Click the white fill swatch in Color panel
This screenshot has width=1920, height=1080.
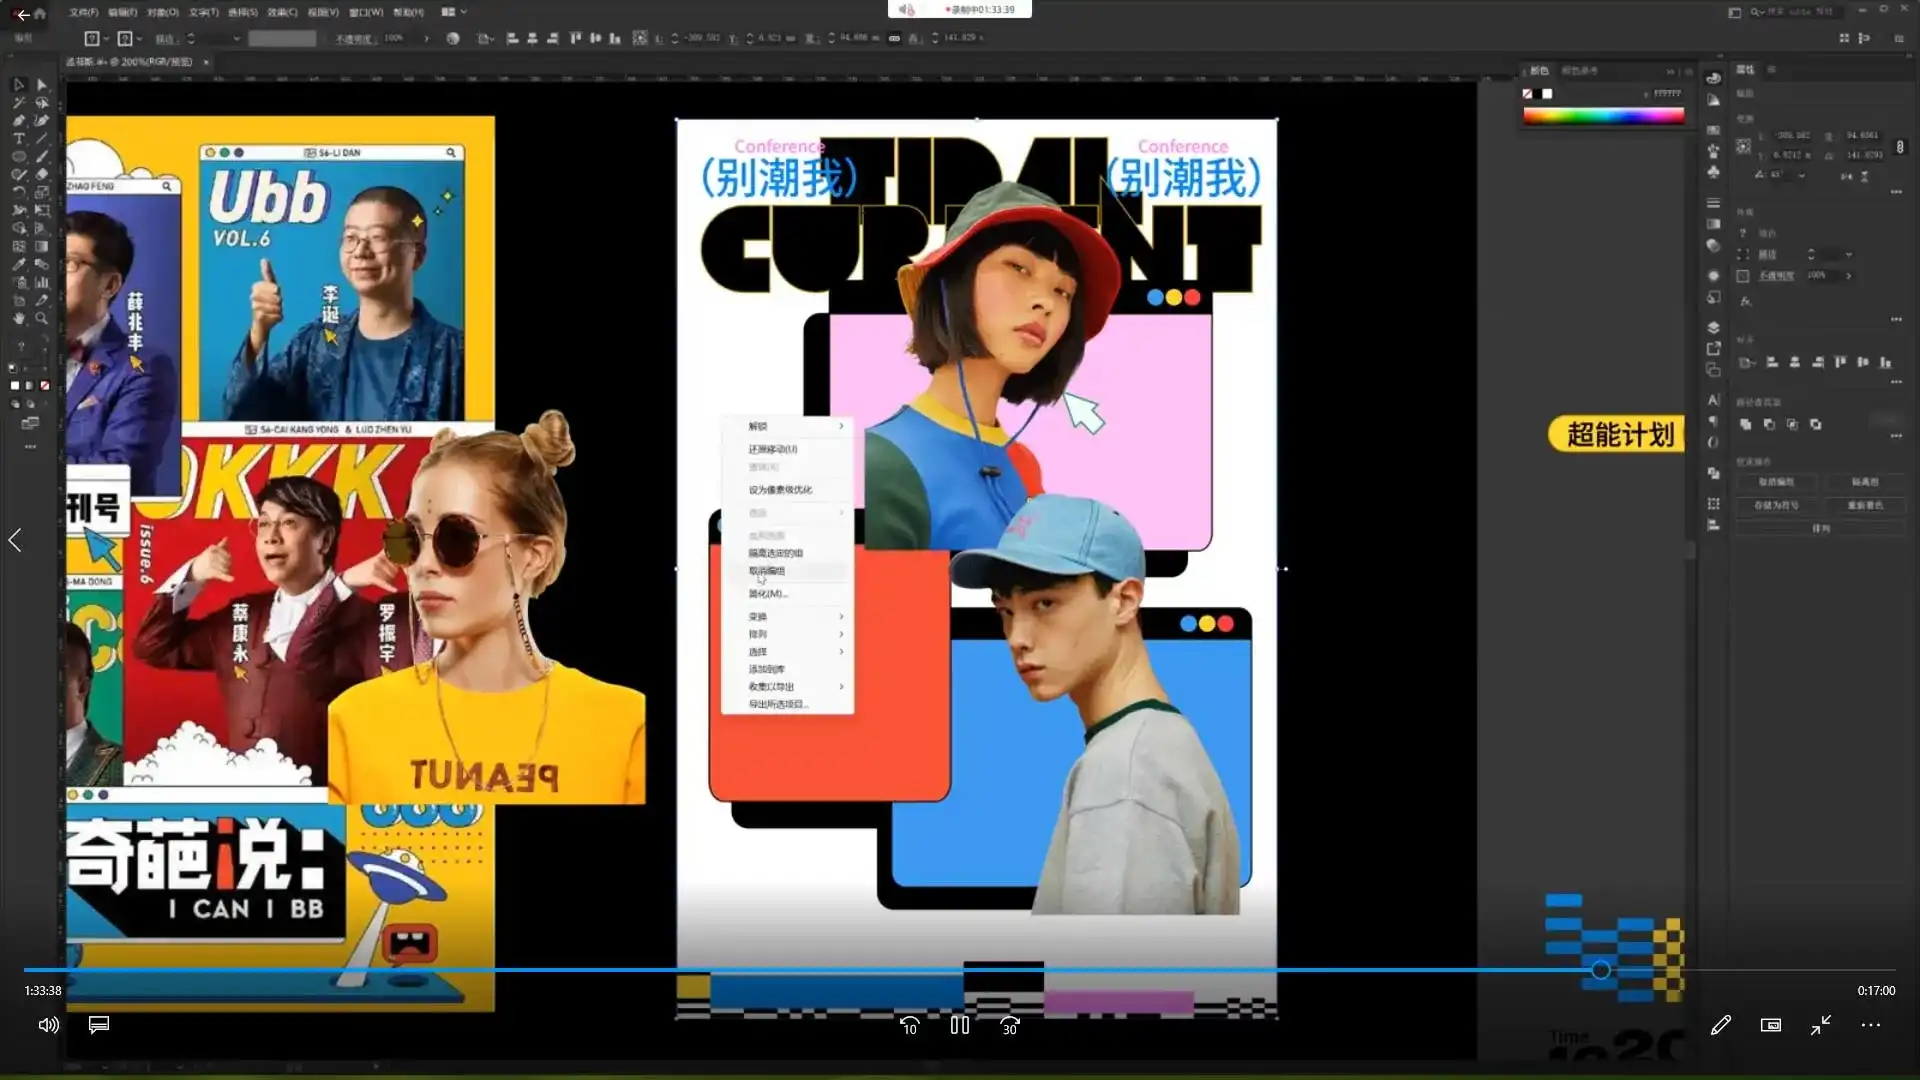click(x=1547, y=94)
